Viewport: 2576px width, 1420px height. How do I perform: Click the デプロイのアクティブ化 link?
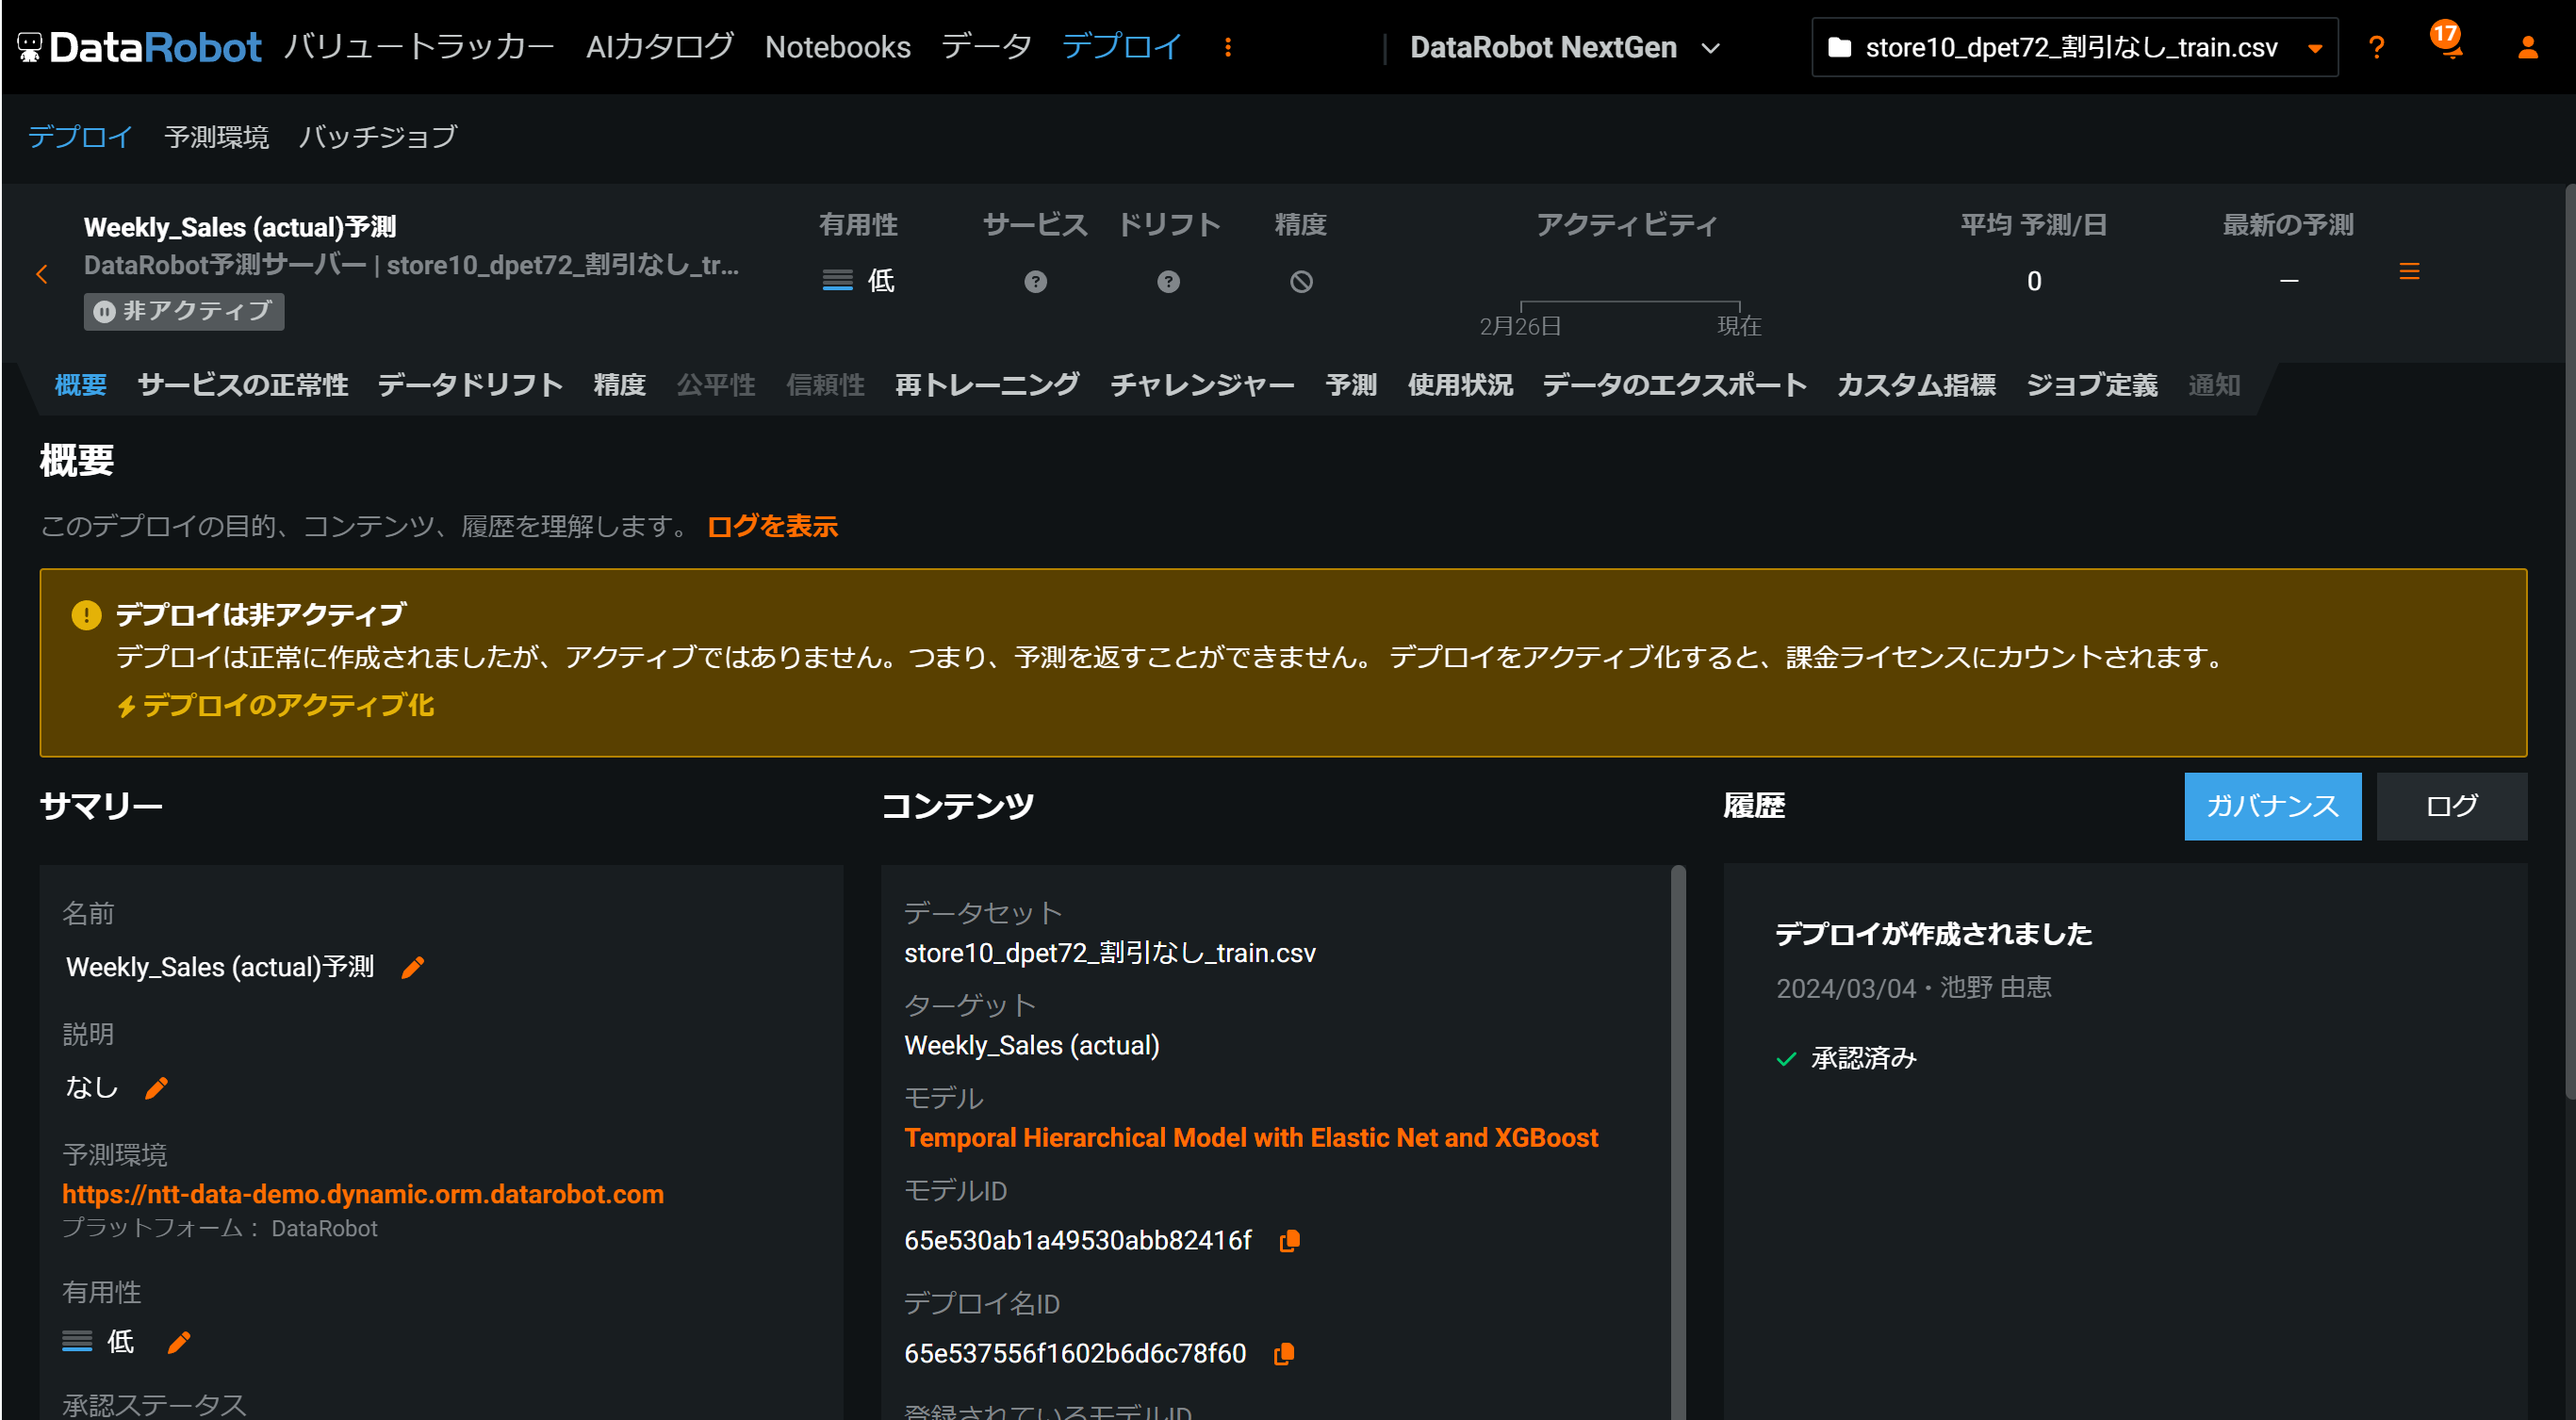tap(276, 706)
